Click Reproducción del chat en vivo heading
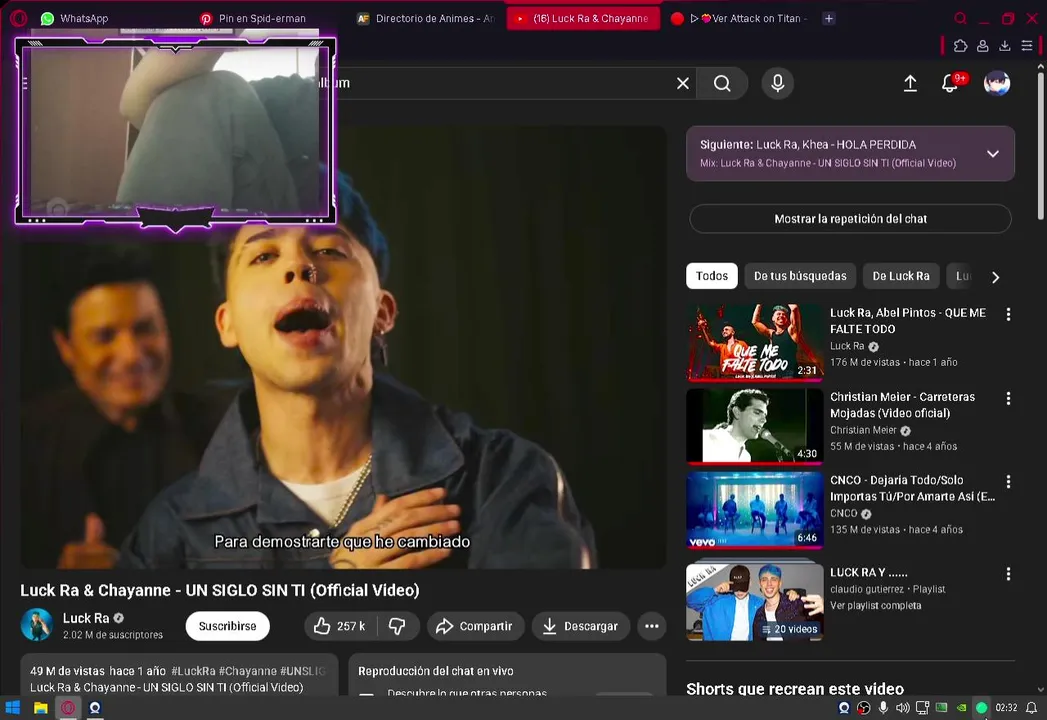 (435, 671)
